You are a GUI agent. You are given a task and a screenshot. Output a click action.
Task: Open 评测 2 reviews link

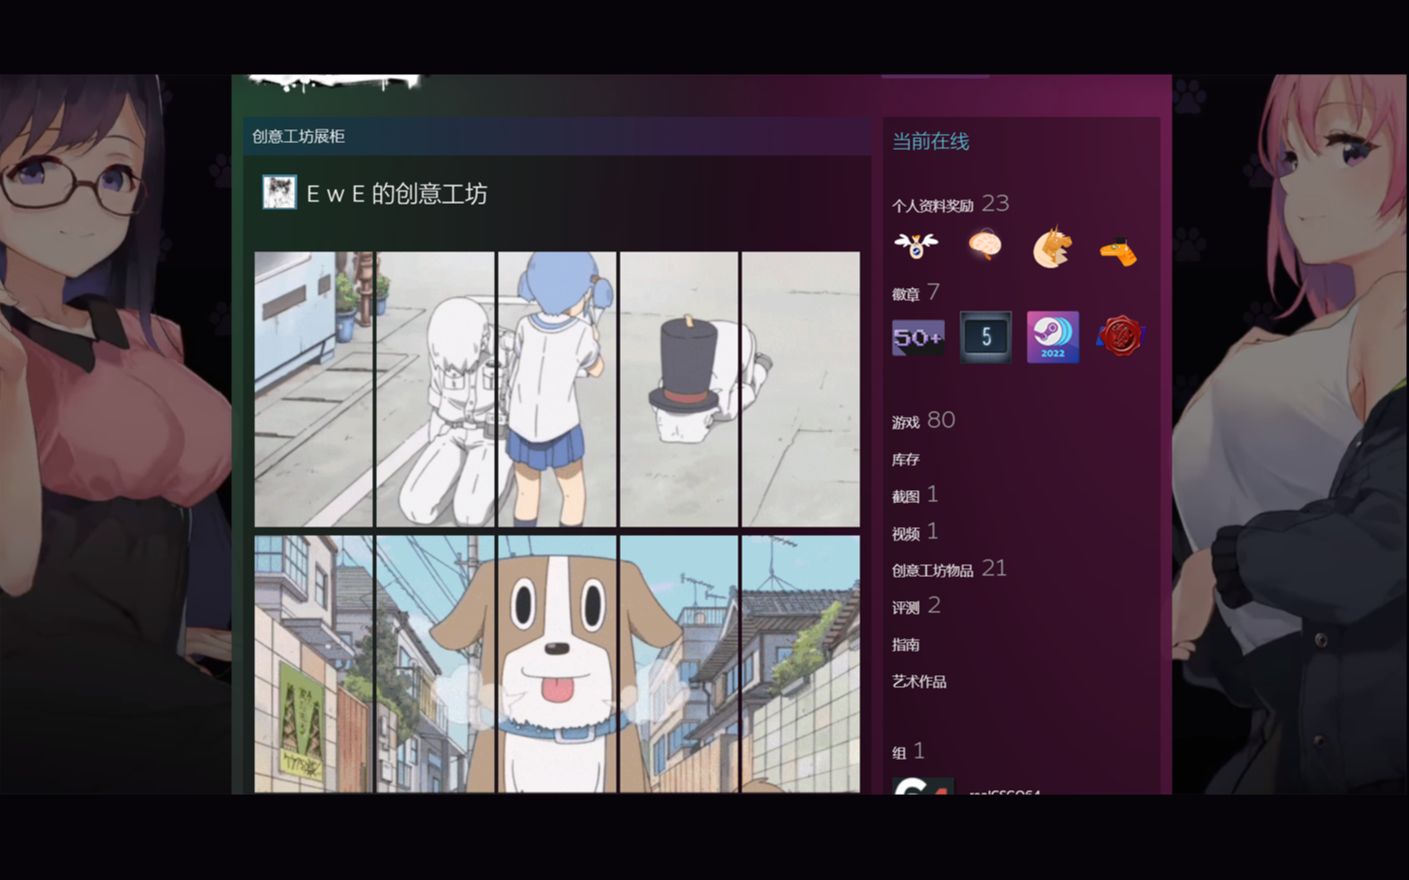(916, 606)
